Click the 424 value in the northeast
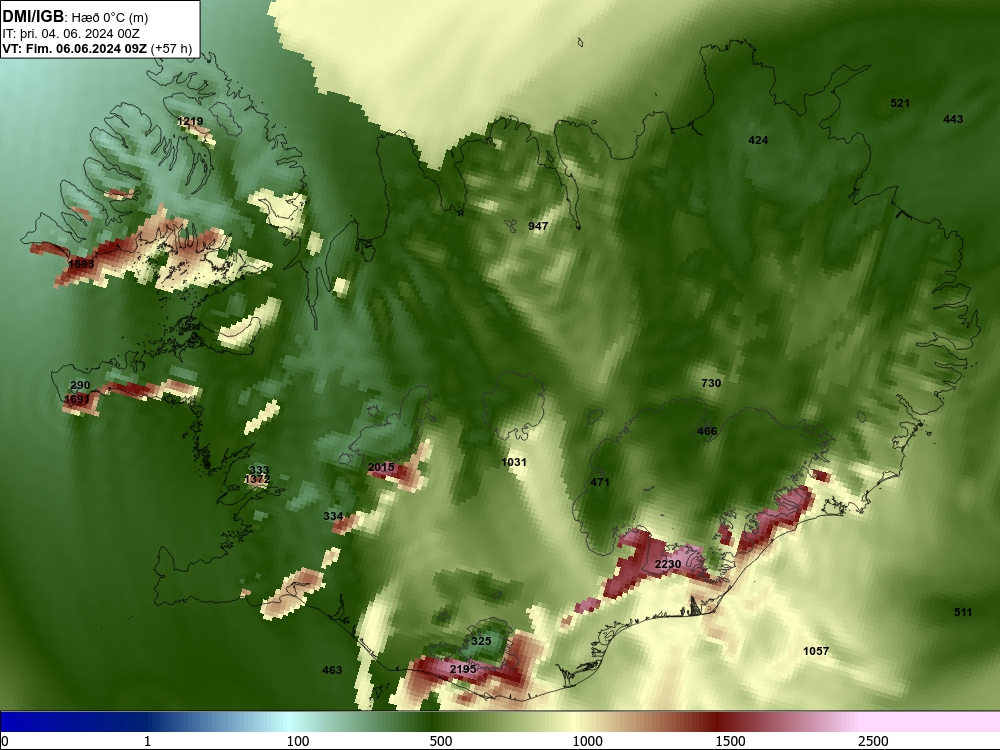 click(758, 140)
